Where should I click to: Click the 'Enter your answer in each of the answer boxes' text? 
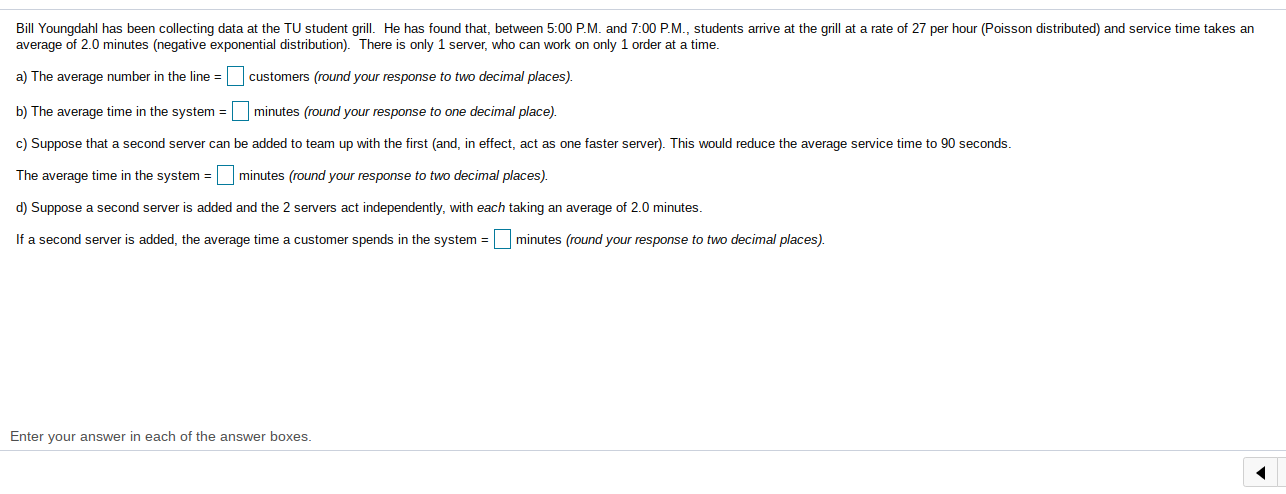(x=161, y=436)
